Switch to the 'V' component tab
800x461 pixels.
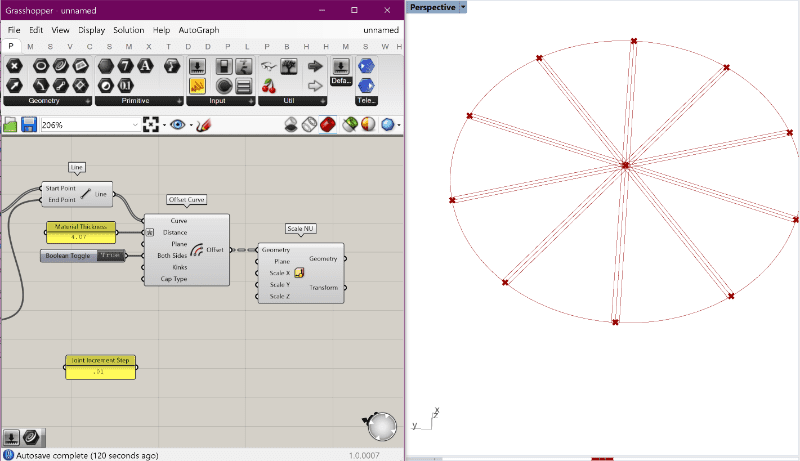point(70,46)
